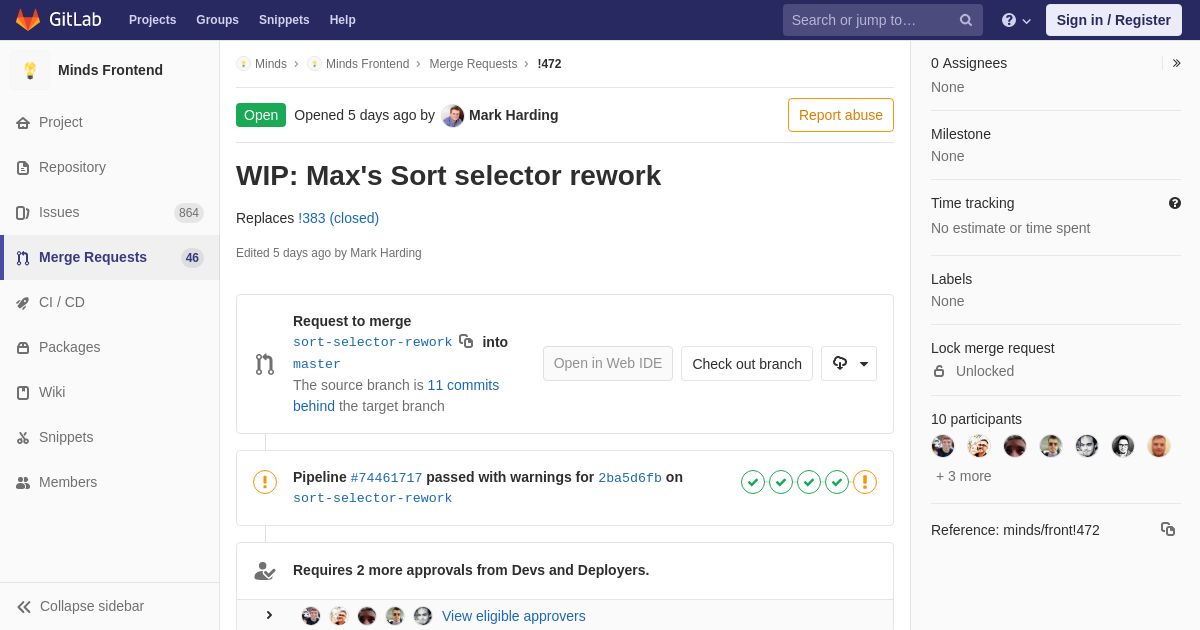Open commit 2ba5d6fb link
The width and height of the screenshot is (1200, 630).
click(x=630, y=478)
